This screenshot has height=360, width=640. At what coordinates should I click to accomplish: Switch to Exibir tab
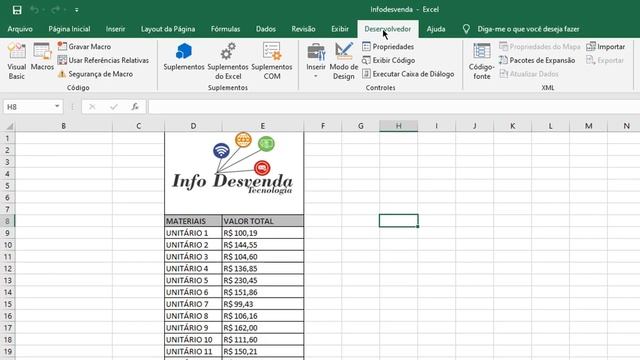tap(340, 29)
